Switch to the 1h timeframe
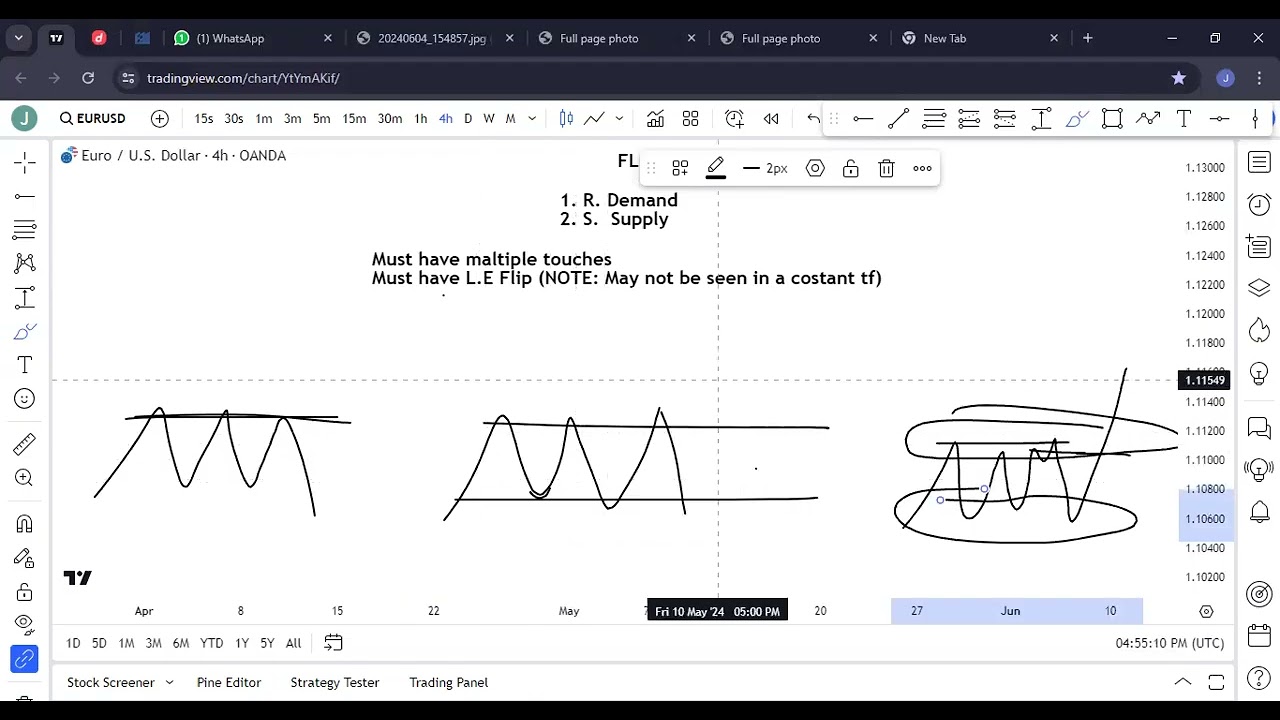Image resolution: width=1280 pixels, height=720 pixels. tap(421, 118)
